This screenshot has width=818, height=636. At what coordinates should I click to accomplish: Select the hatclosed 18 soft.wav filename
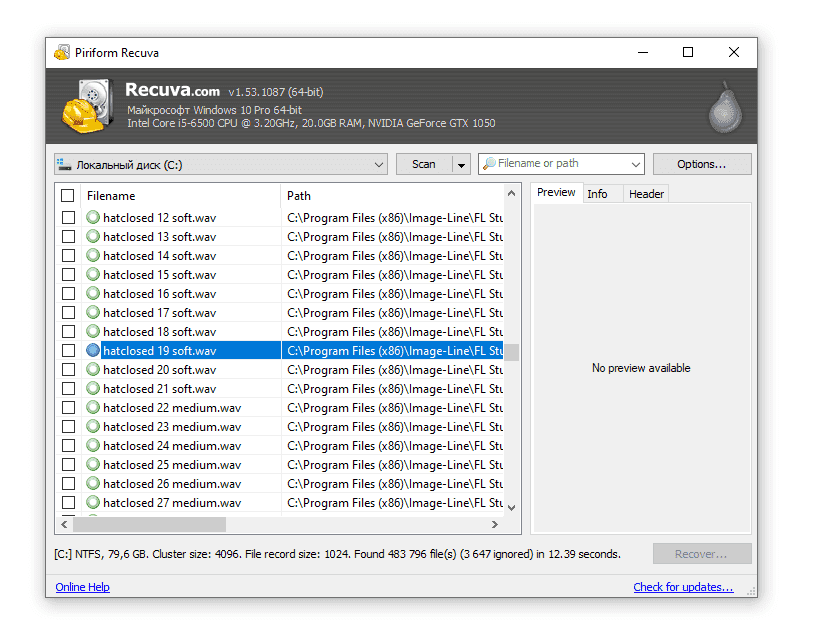(x=160, y=332)
